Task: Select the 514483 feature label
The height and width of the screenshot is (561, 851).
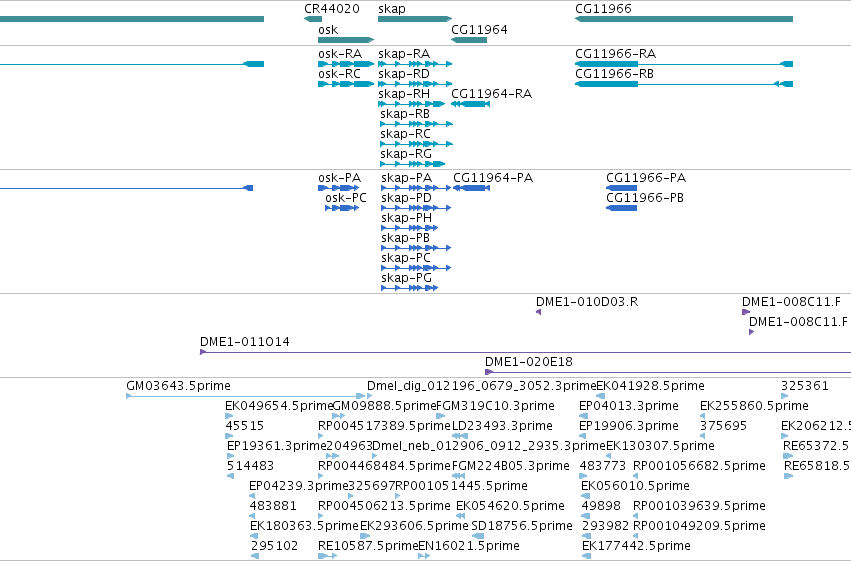Action: coord(250,467)
